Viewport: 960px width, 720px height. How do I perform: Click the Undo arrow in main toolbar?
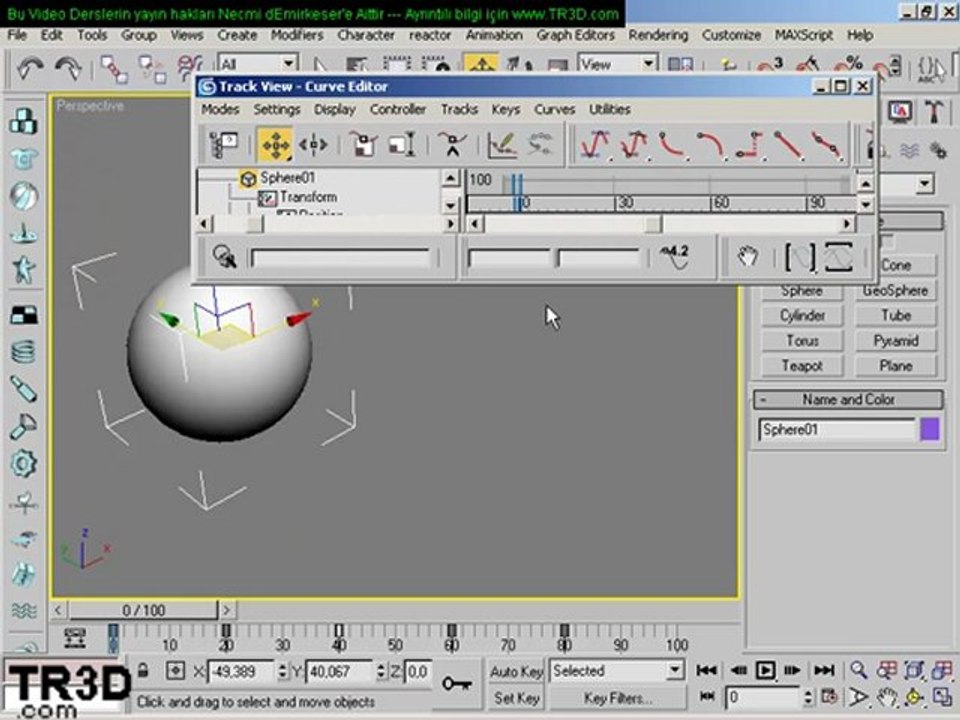tap(30, 68)
